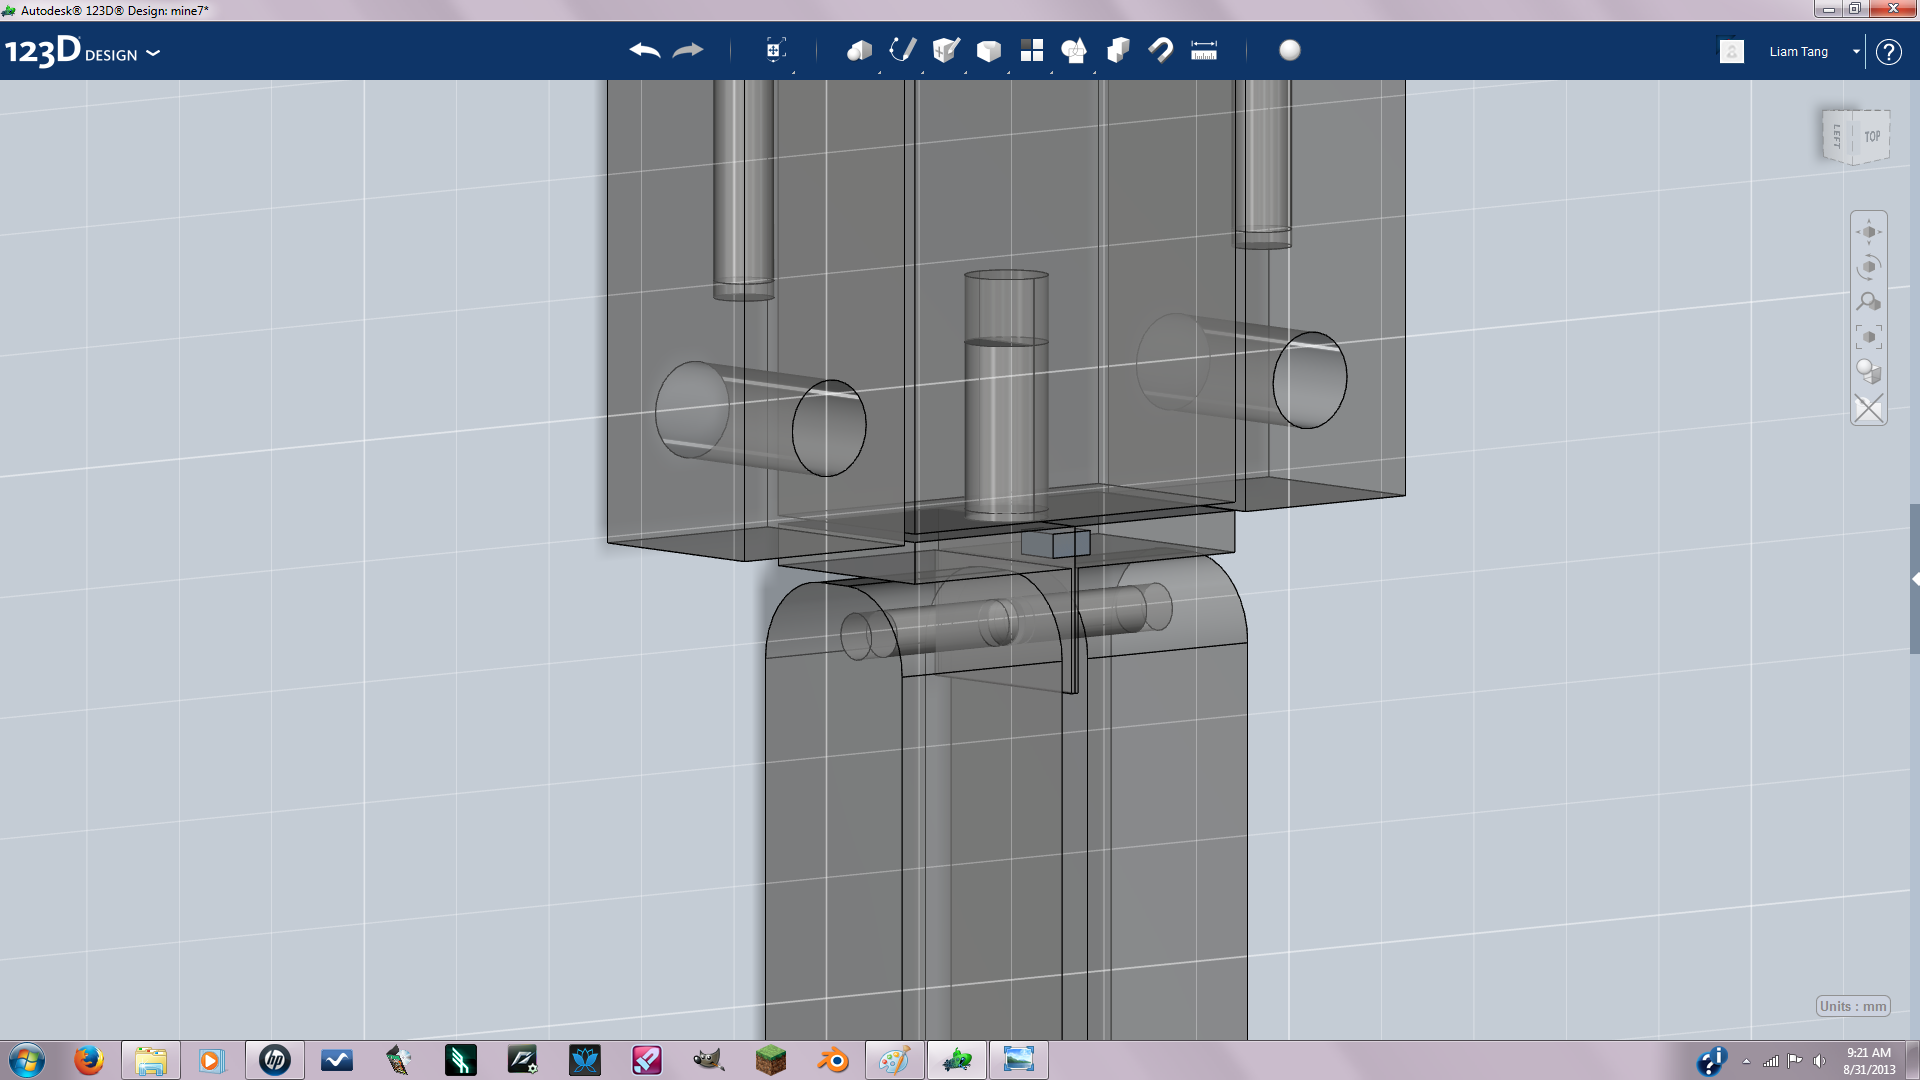
Task: Expand the Liam Tang account dropdown
Action: click(x=1856, y=51)
